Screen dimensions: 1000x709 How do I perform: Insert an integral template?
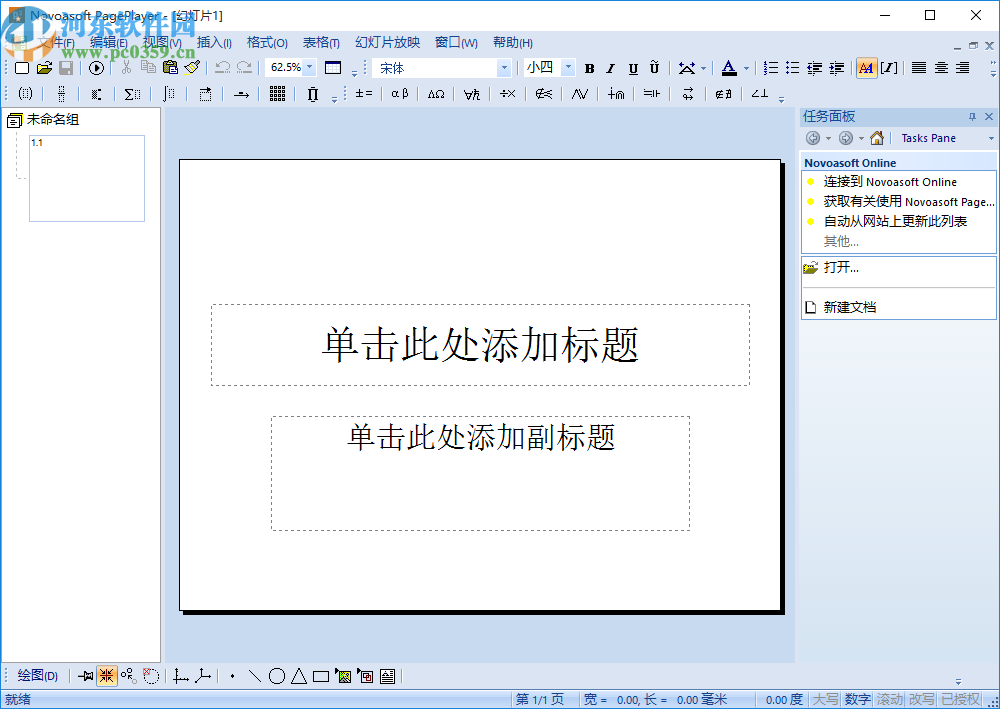[x=169, y=93]
